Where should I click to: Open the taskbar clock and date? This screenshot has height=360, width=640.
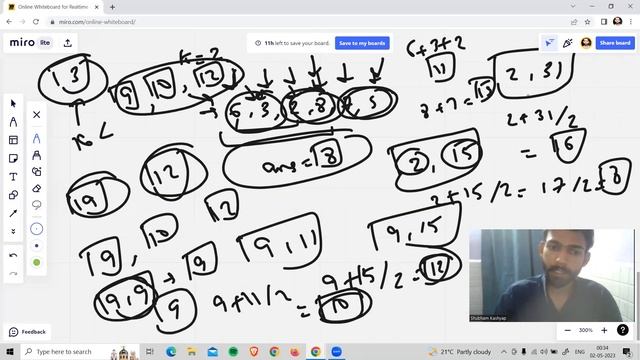(602, 351)
